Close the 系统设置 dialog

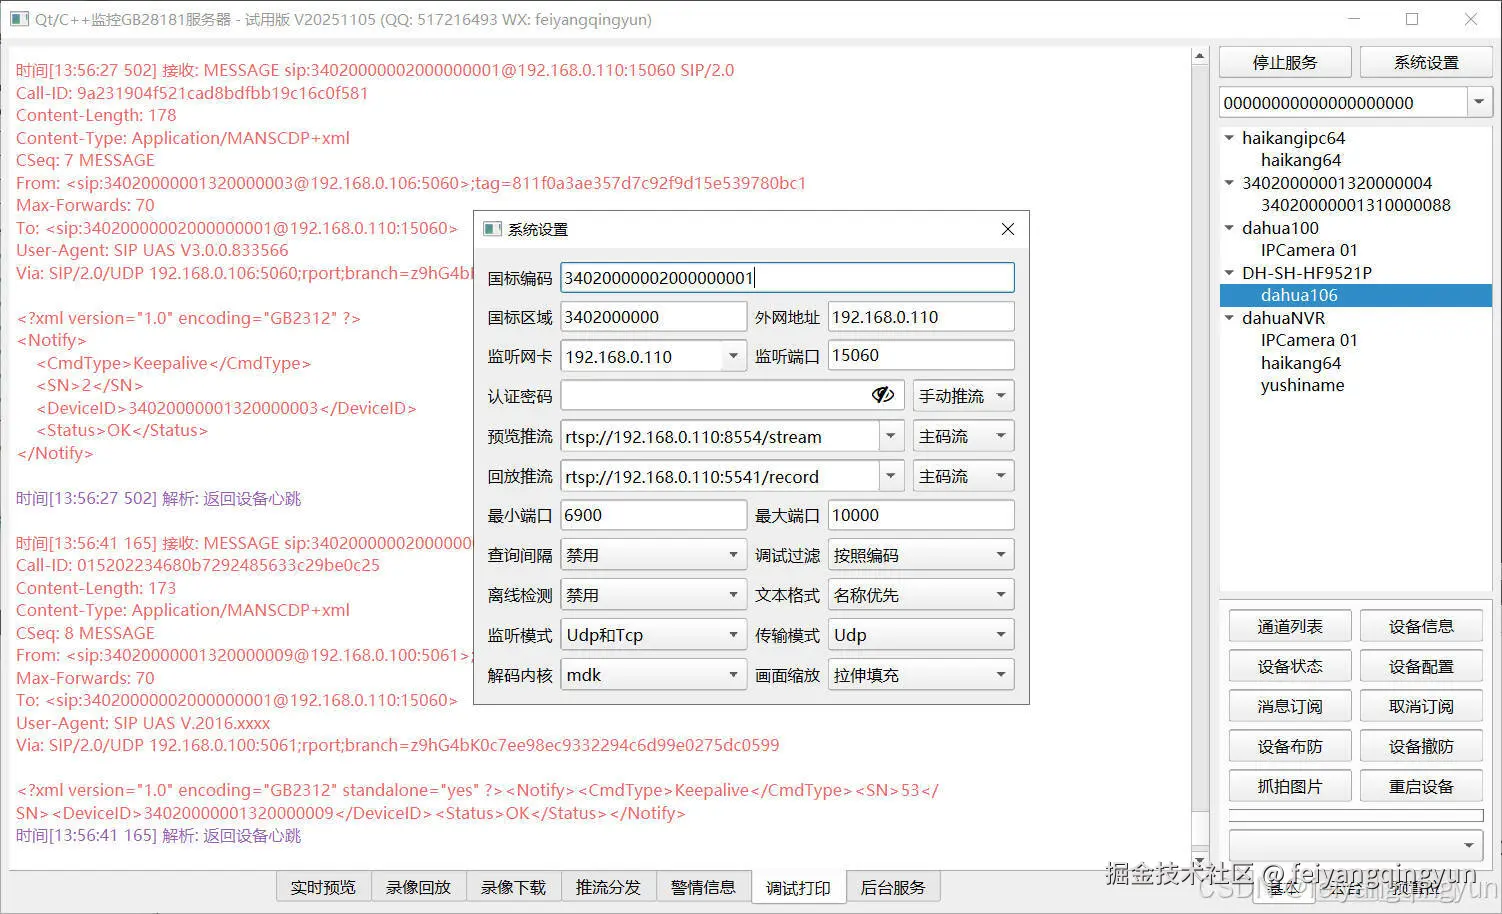(x=1007, y=229)
